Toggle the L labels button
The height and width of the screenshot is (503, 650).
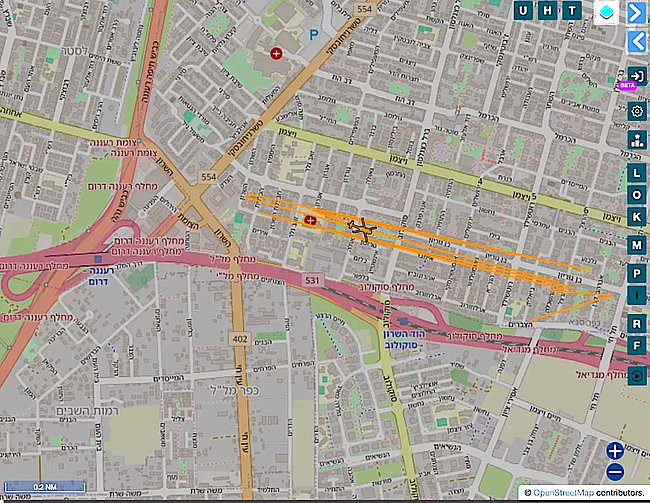[x=636, y=170]
